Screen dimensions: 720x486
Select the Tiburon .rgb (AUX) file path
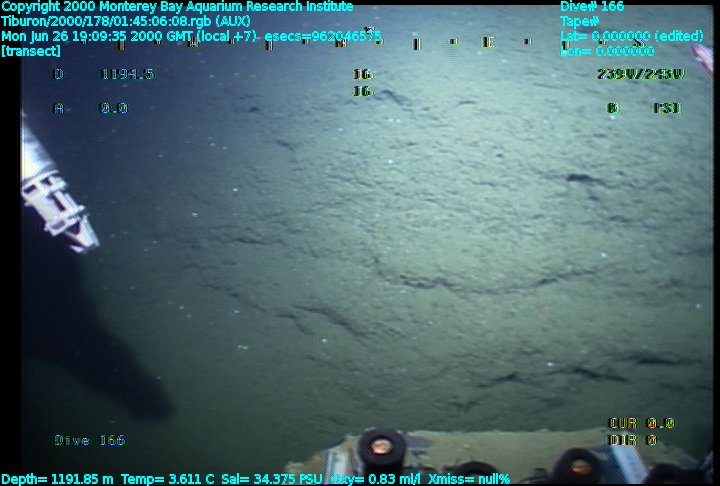(126, 21)
